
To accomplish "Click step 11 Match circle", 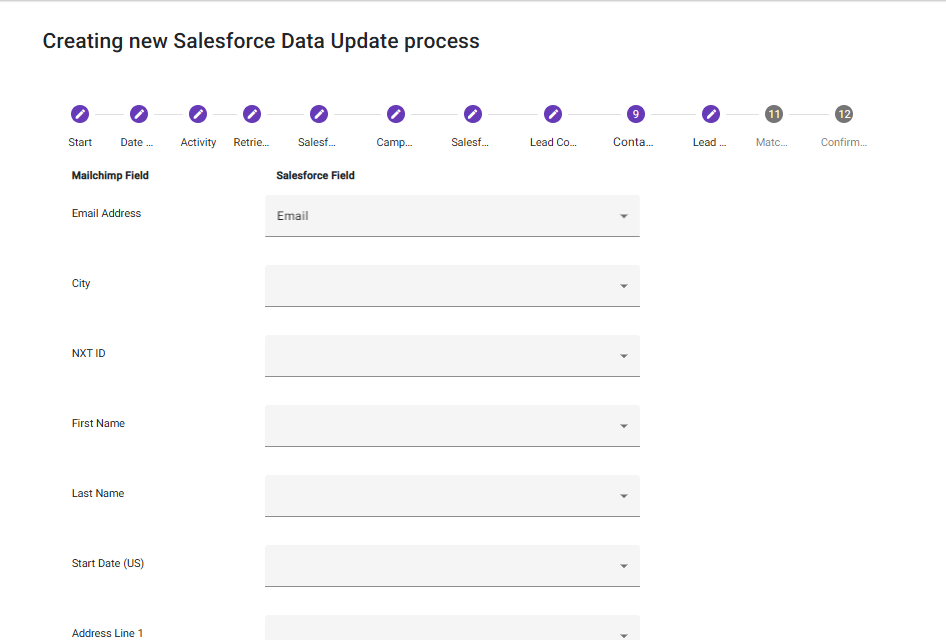I will coord(774,114).
